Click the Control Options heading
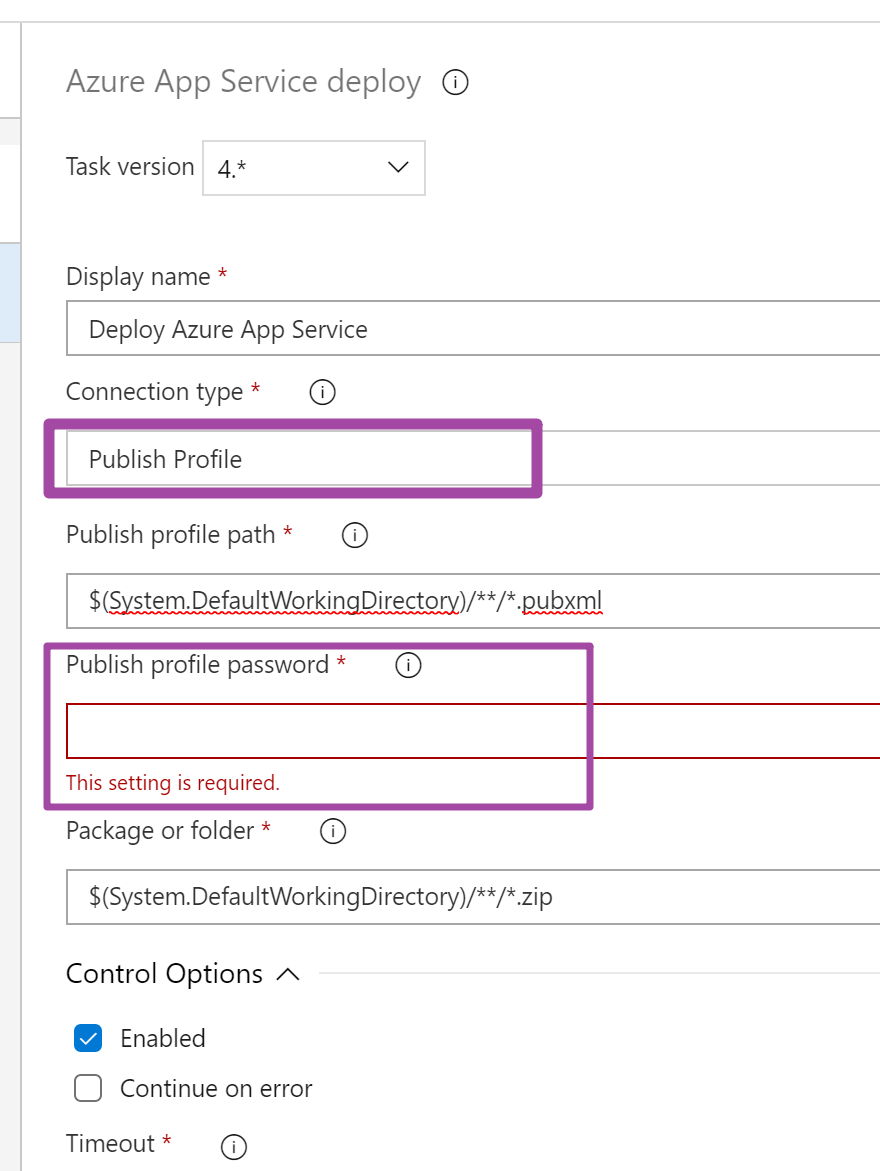This screenshot has height=1171, width=880. click(x=164, y=974)
